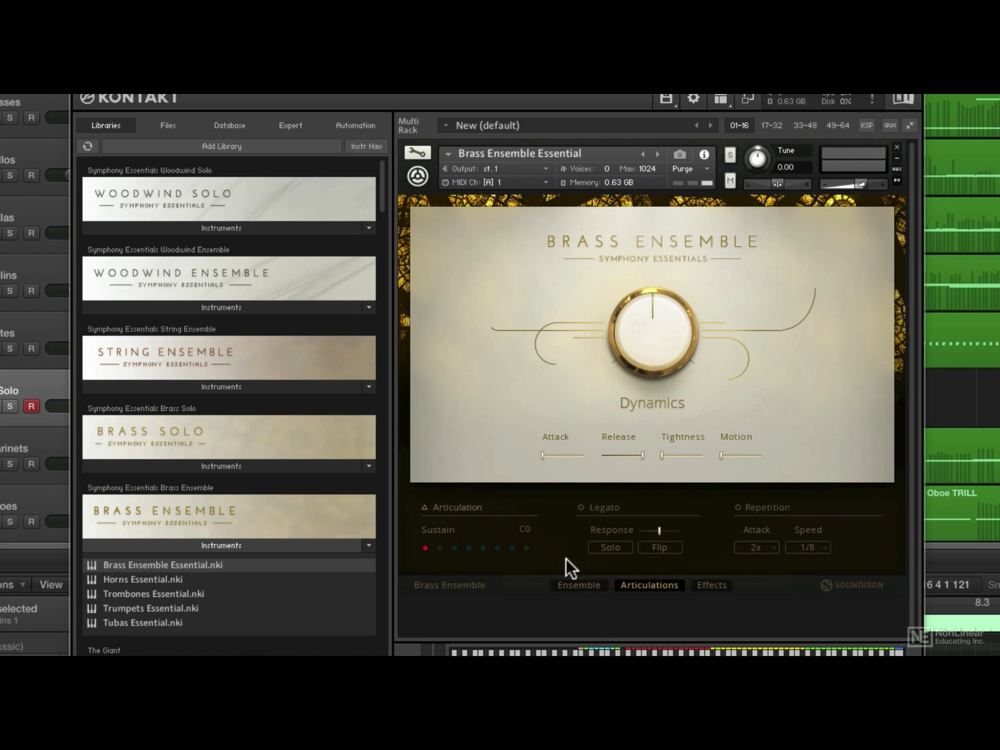
Task: Toggle solo S on the Solo track
Action: (10, 406)
